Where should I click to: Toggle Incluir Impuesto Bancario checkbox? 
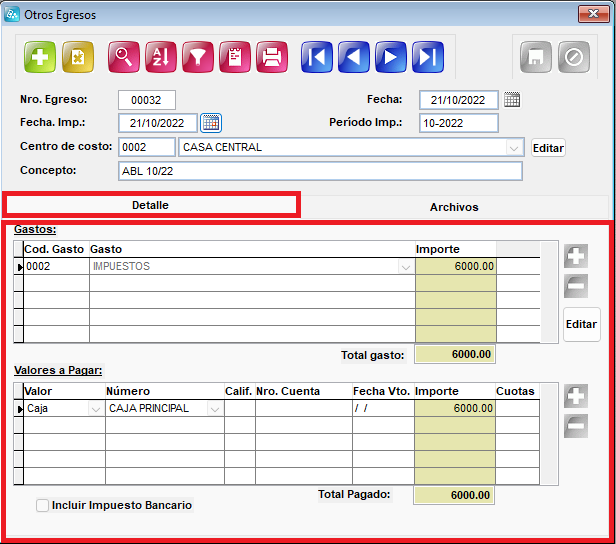coord(42,506)
